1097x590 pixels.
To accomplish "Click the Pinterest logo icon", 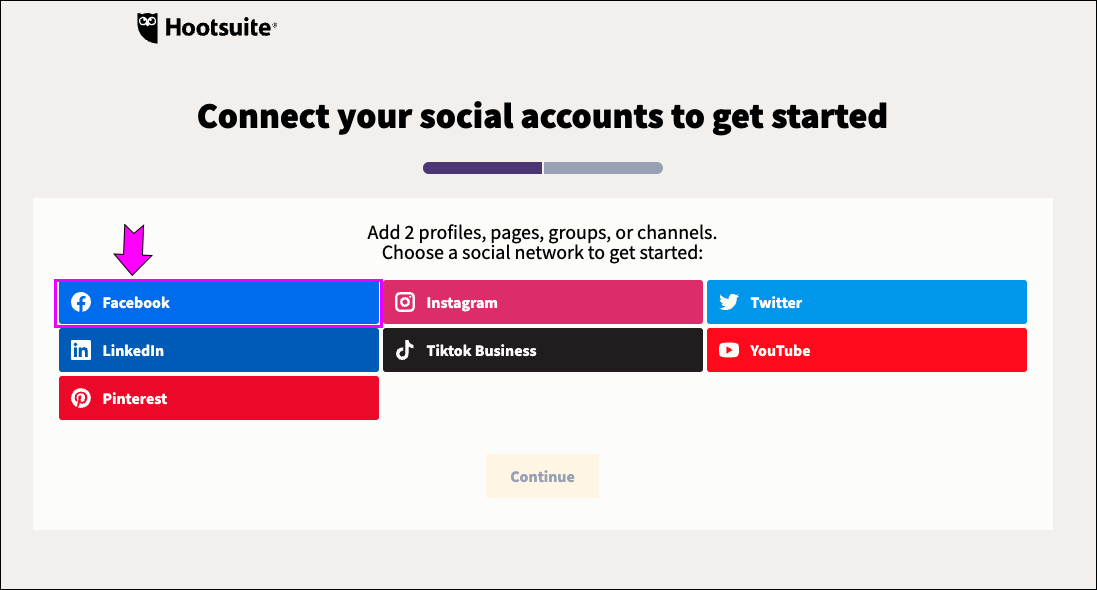I will (x=81, y=399).
